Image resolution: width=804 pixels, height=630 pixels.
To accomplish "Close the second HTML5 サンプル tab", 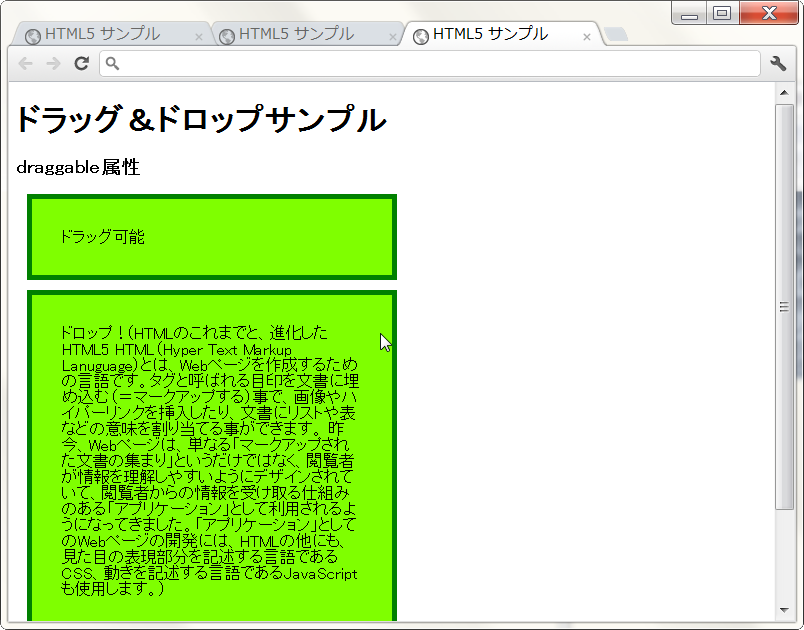I will click(393, 37).
